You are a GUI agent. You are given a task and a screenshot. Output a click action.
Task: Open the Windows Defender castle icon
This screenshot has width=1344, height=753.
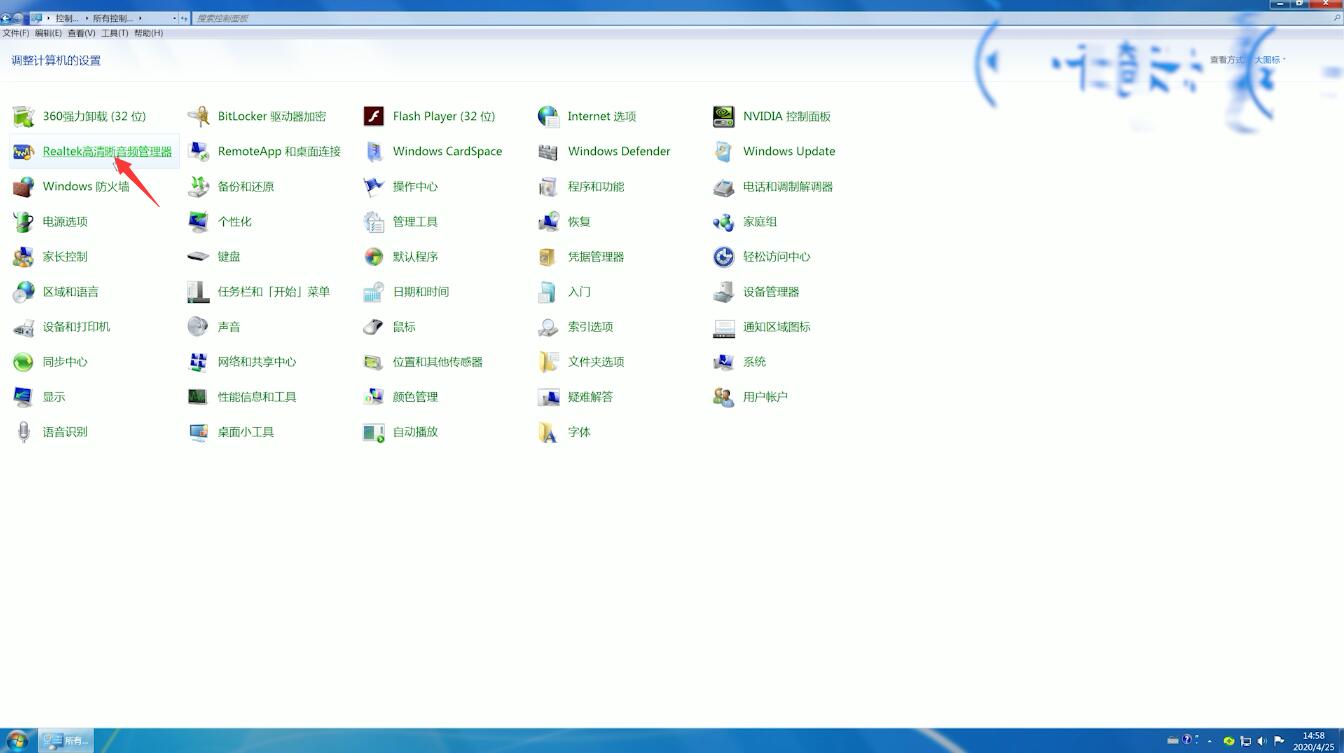549,152
